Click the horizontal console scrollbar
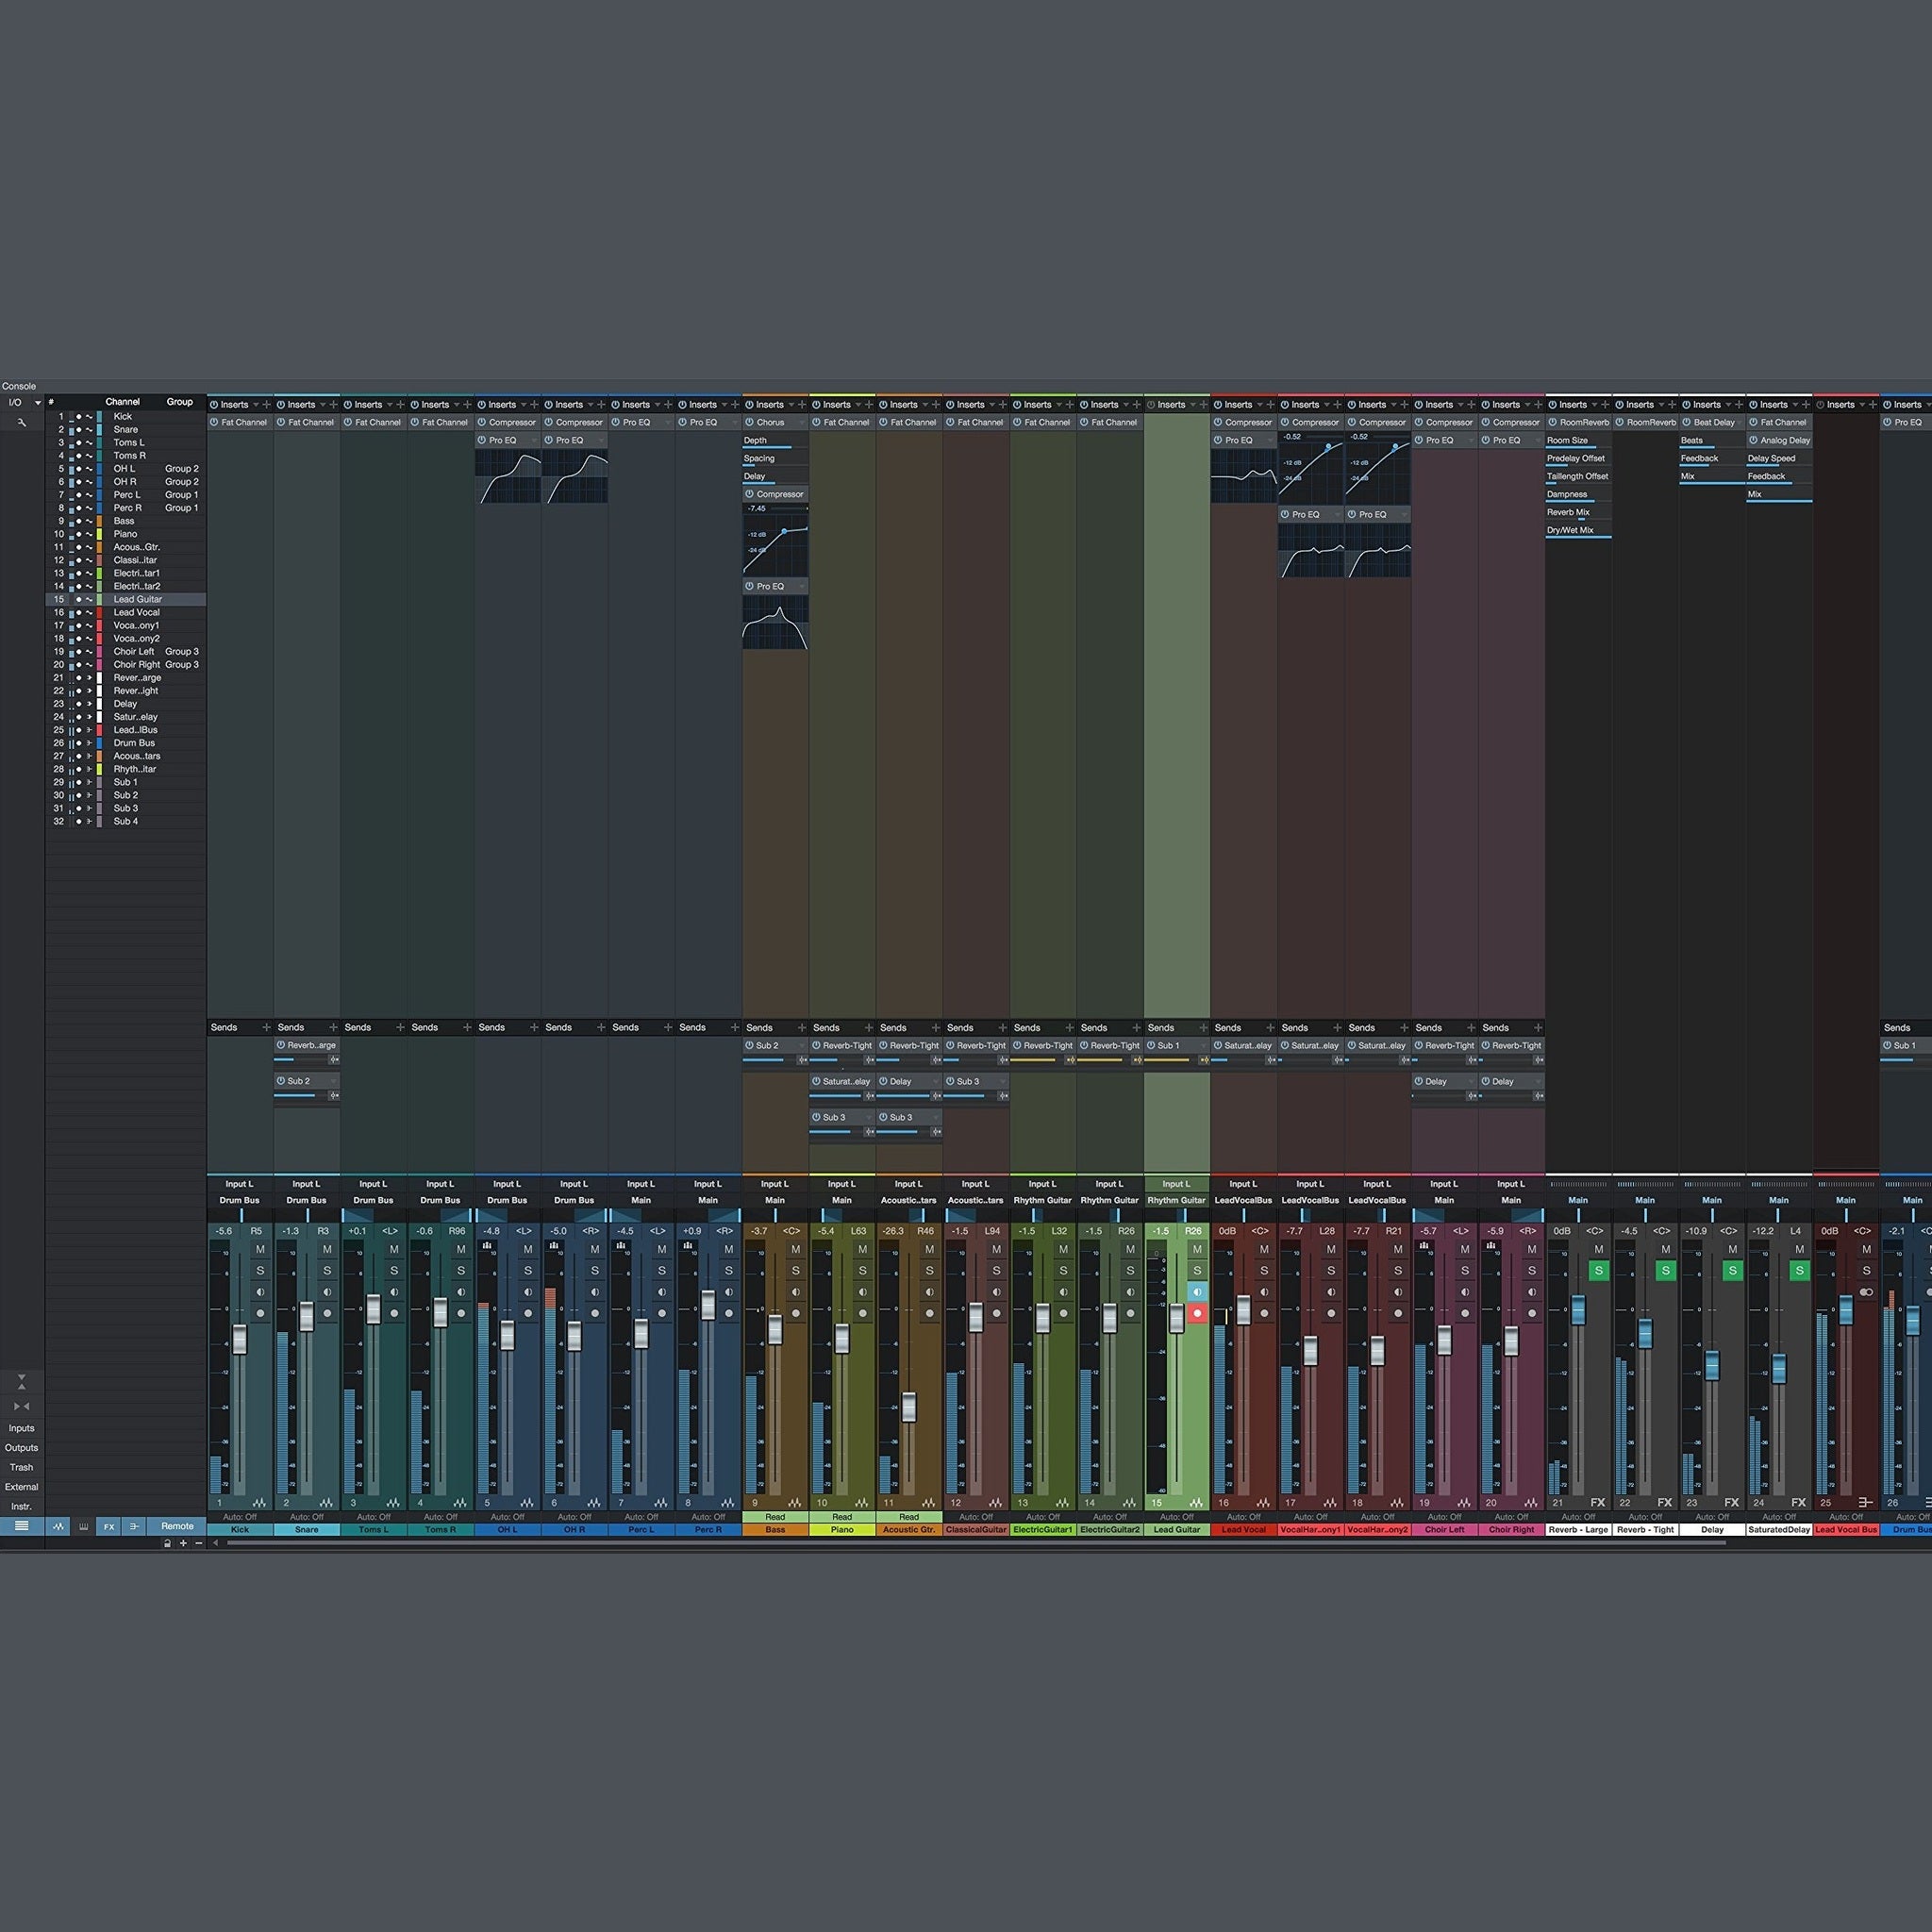 click(x=976, y=1543)
